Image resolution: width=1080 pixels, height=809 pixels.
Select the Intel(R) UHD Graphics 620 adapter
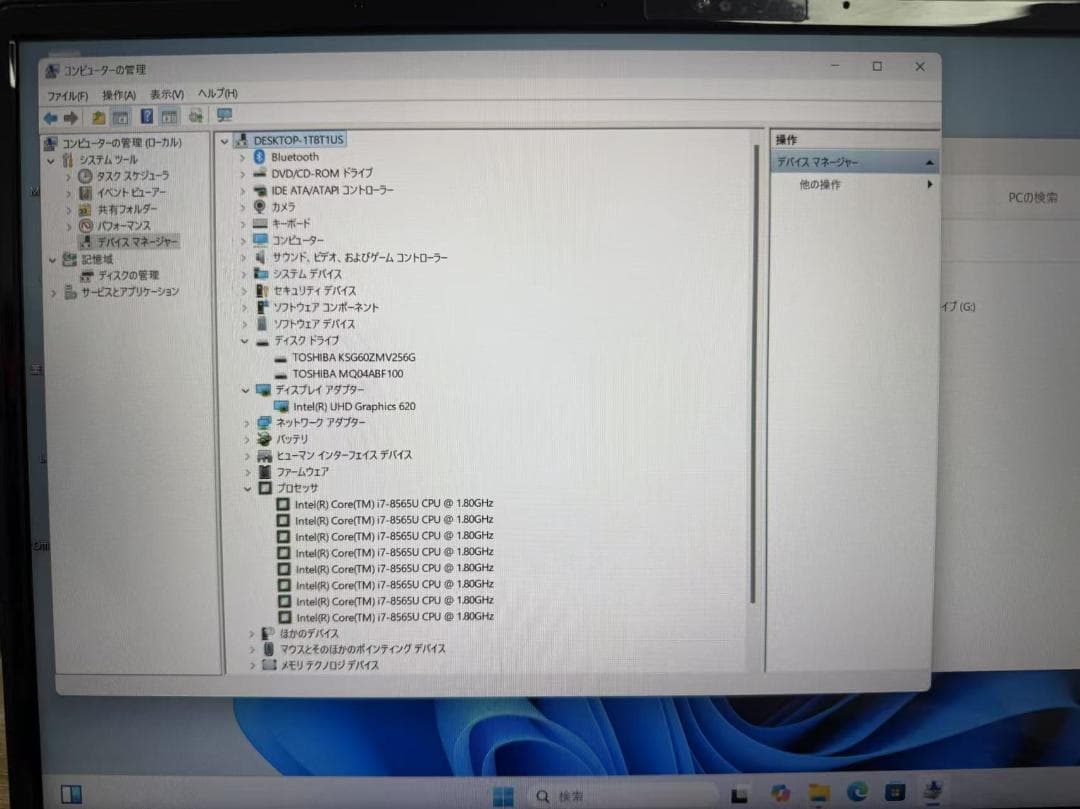(354, 407)
